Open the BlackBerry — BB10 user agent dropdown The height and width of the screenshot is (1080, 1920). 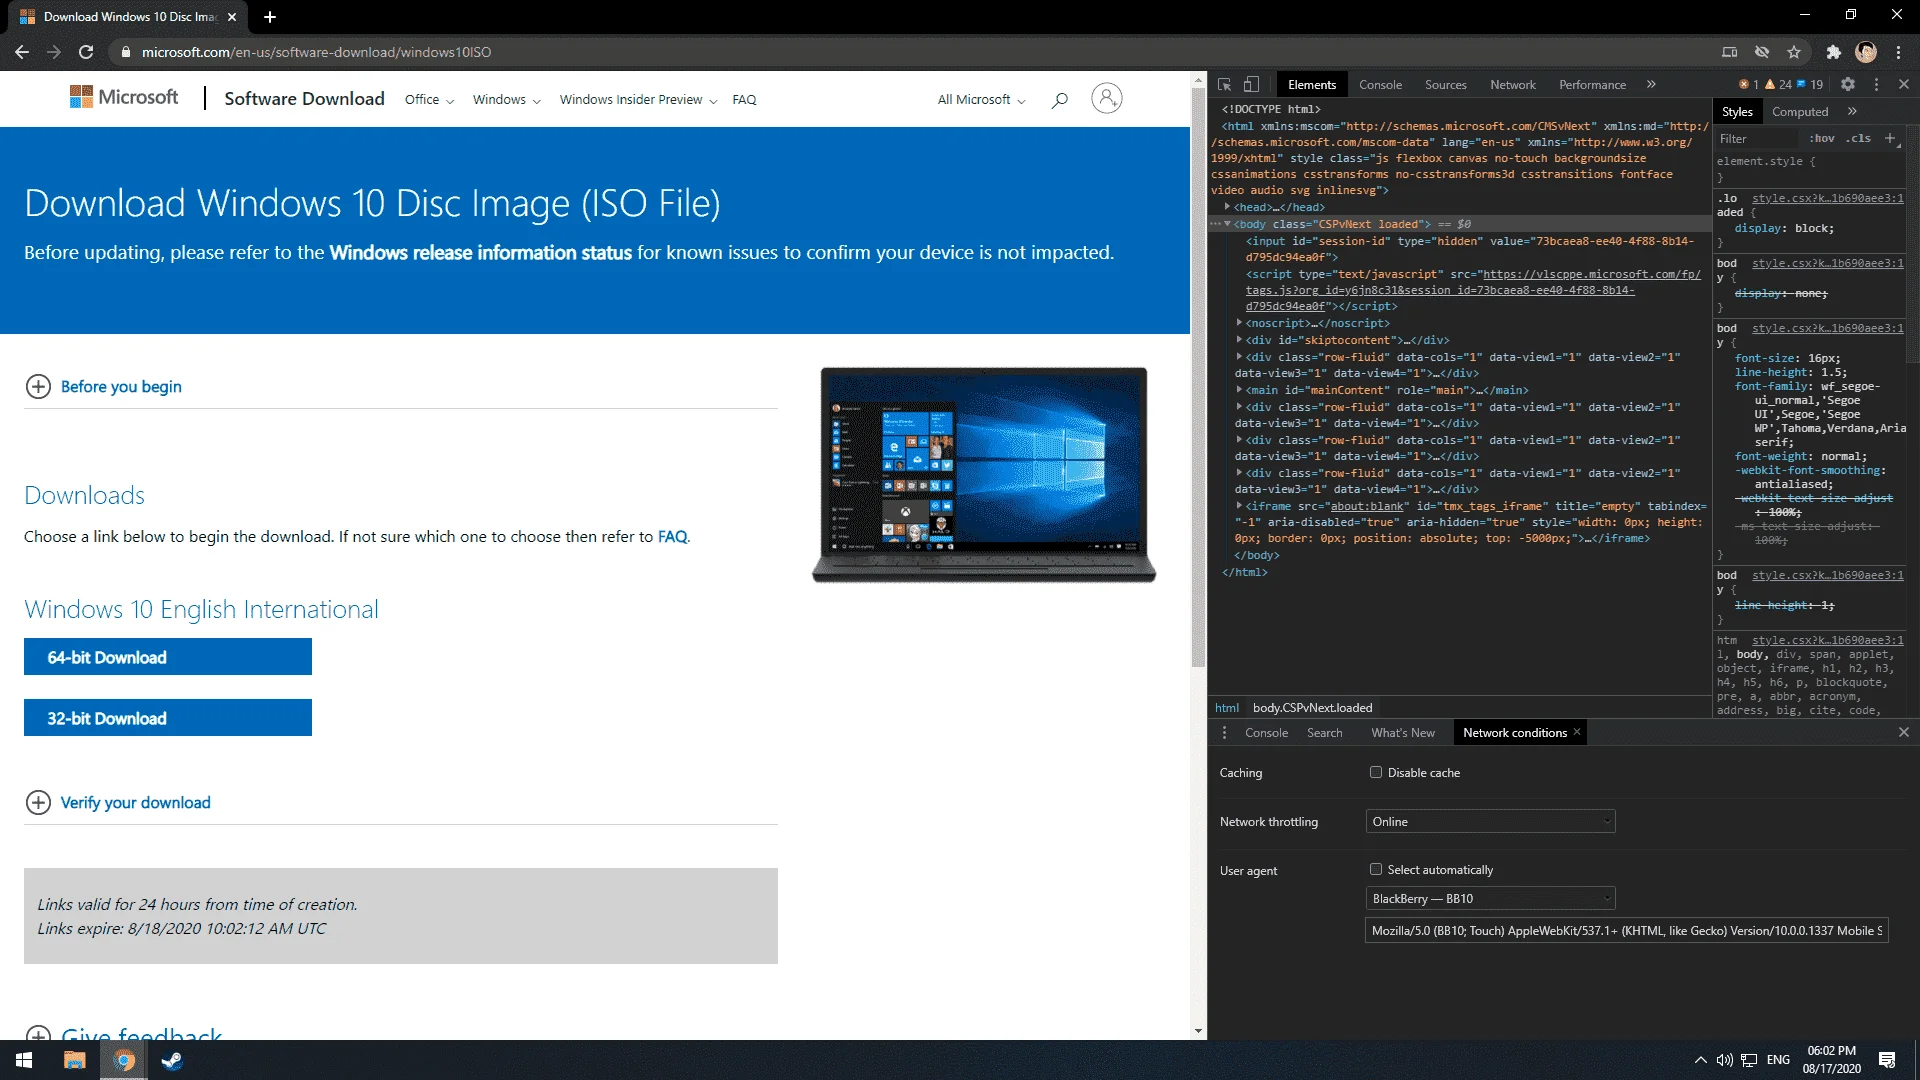(x=1490, y=898)
